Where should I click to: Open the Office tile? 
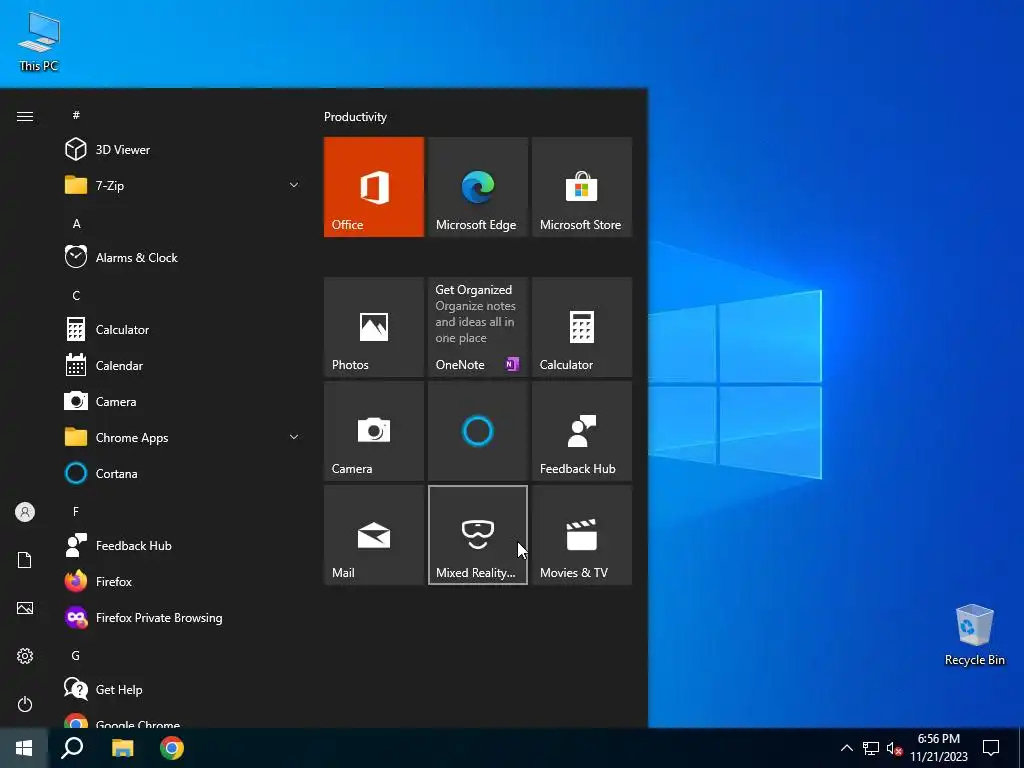[374, 187]
